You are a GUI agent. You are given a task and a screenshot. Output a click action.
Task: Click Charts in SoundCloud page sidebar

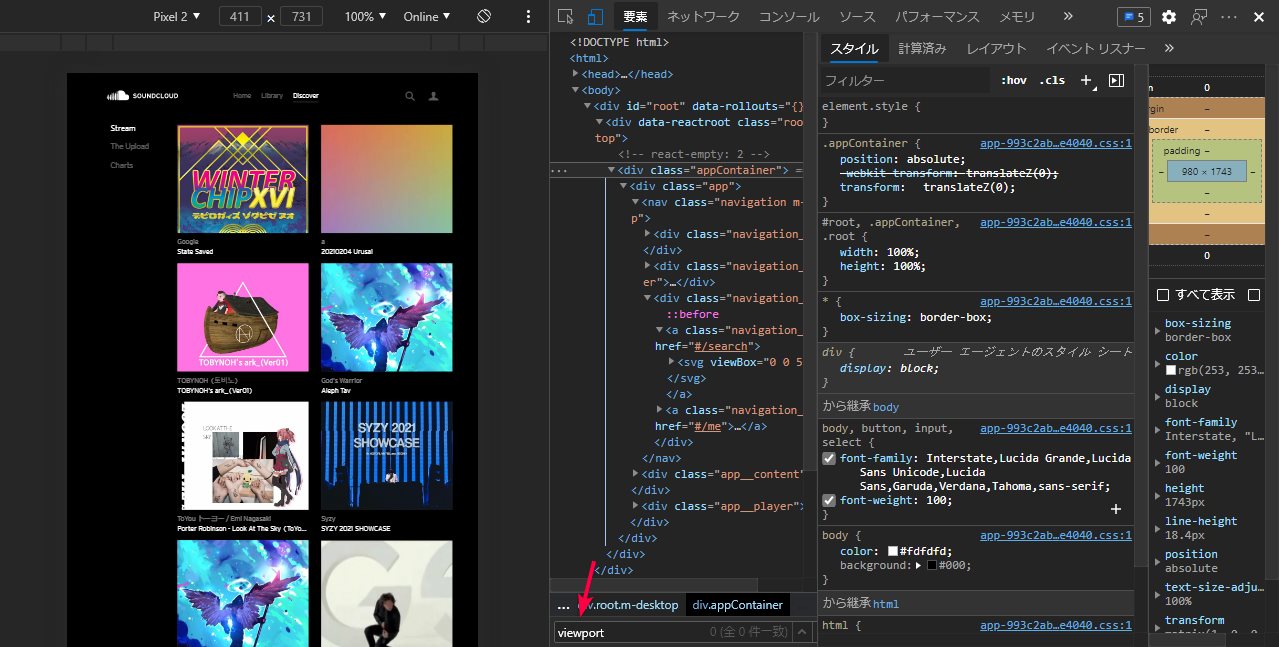[122, 165]
